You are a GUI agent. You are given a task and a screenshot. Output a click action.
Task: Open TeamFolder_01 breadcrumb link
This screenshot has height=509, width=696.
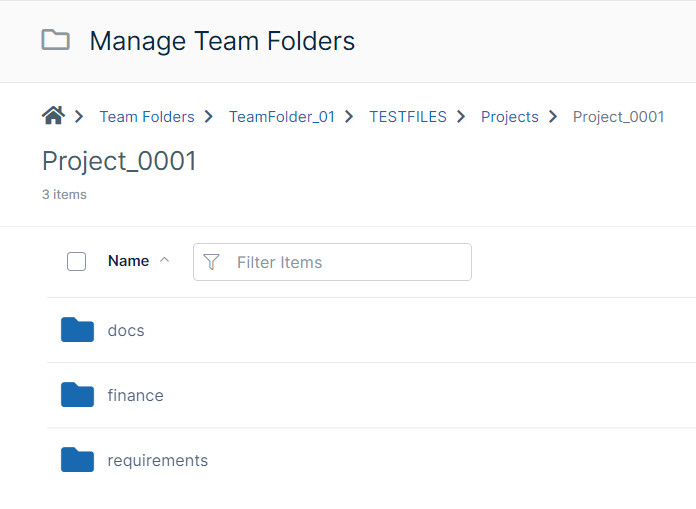click(x=282, y=117)
